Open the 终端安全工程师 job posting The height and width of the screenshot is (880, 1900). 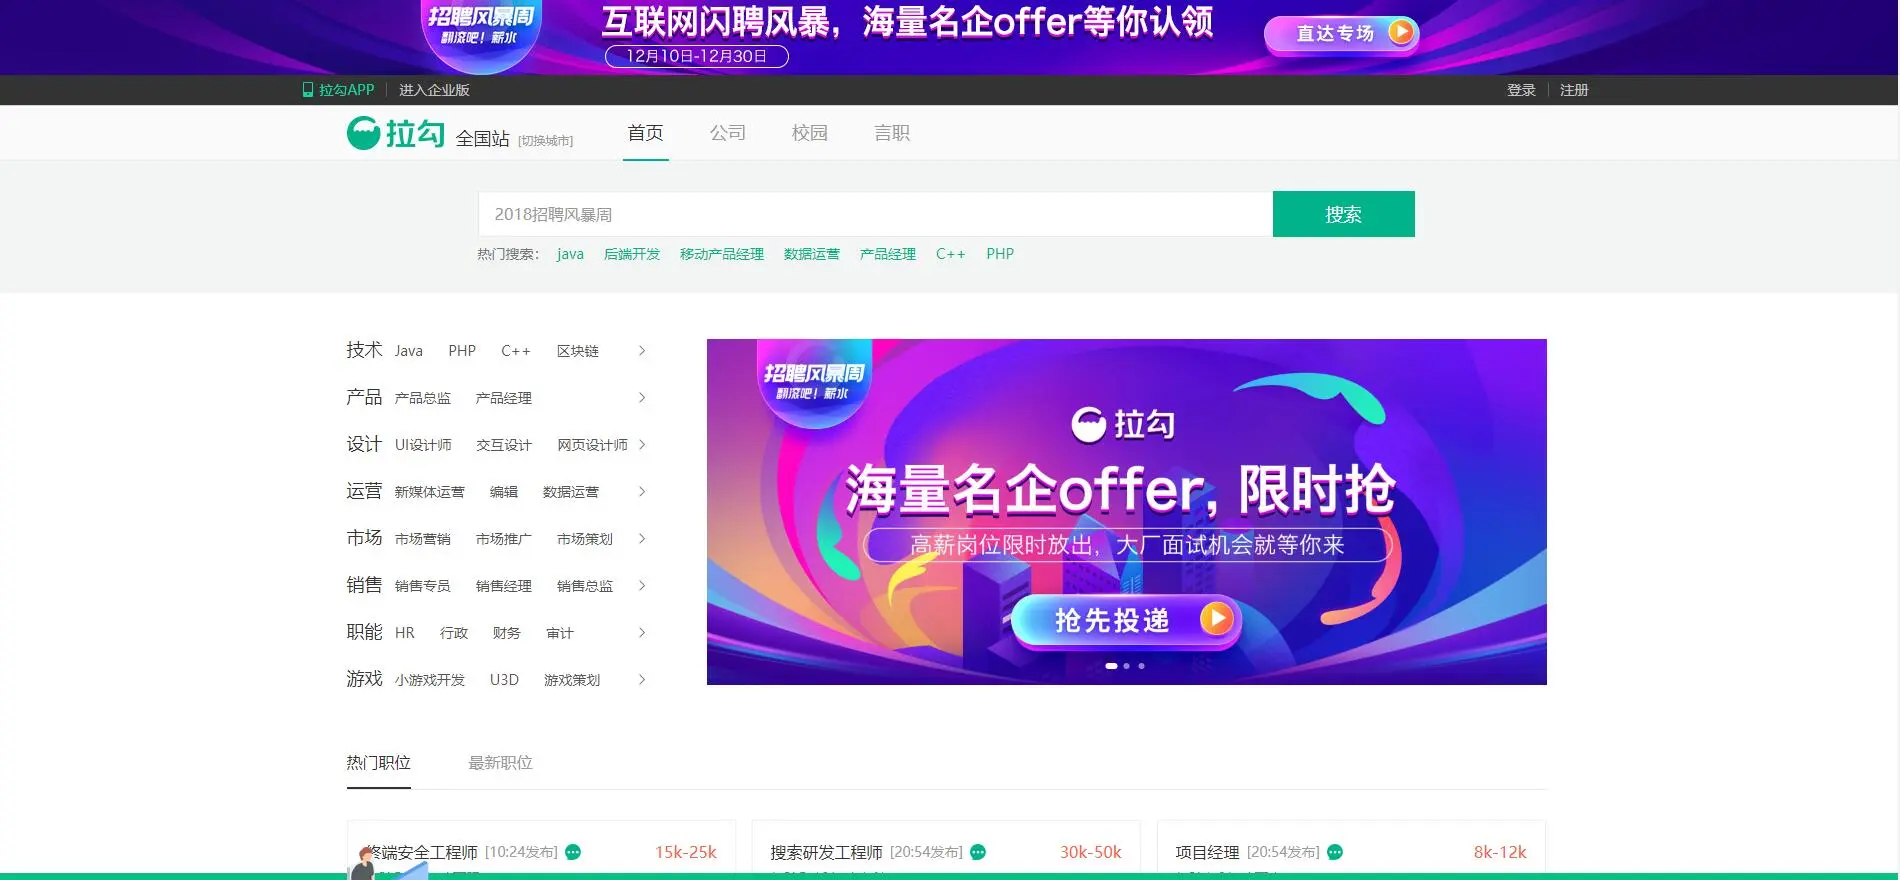point(421,852)
